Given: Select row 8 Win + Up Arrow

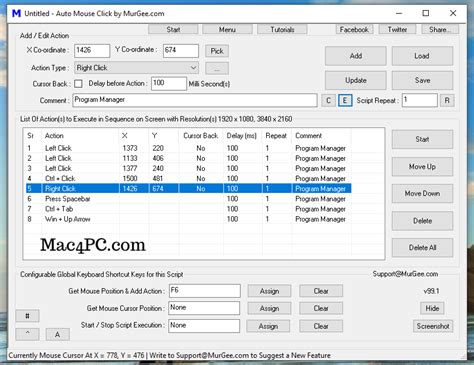Looking at the screenshot, I should [188, 219].
